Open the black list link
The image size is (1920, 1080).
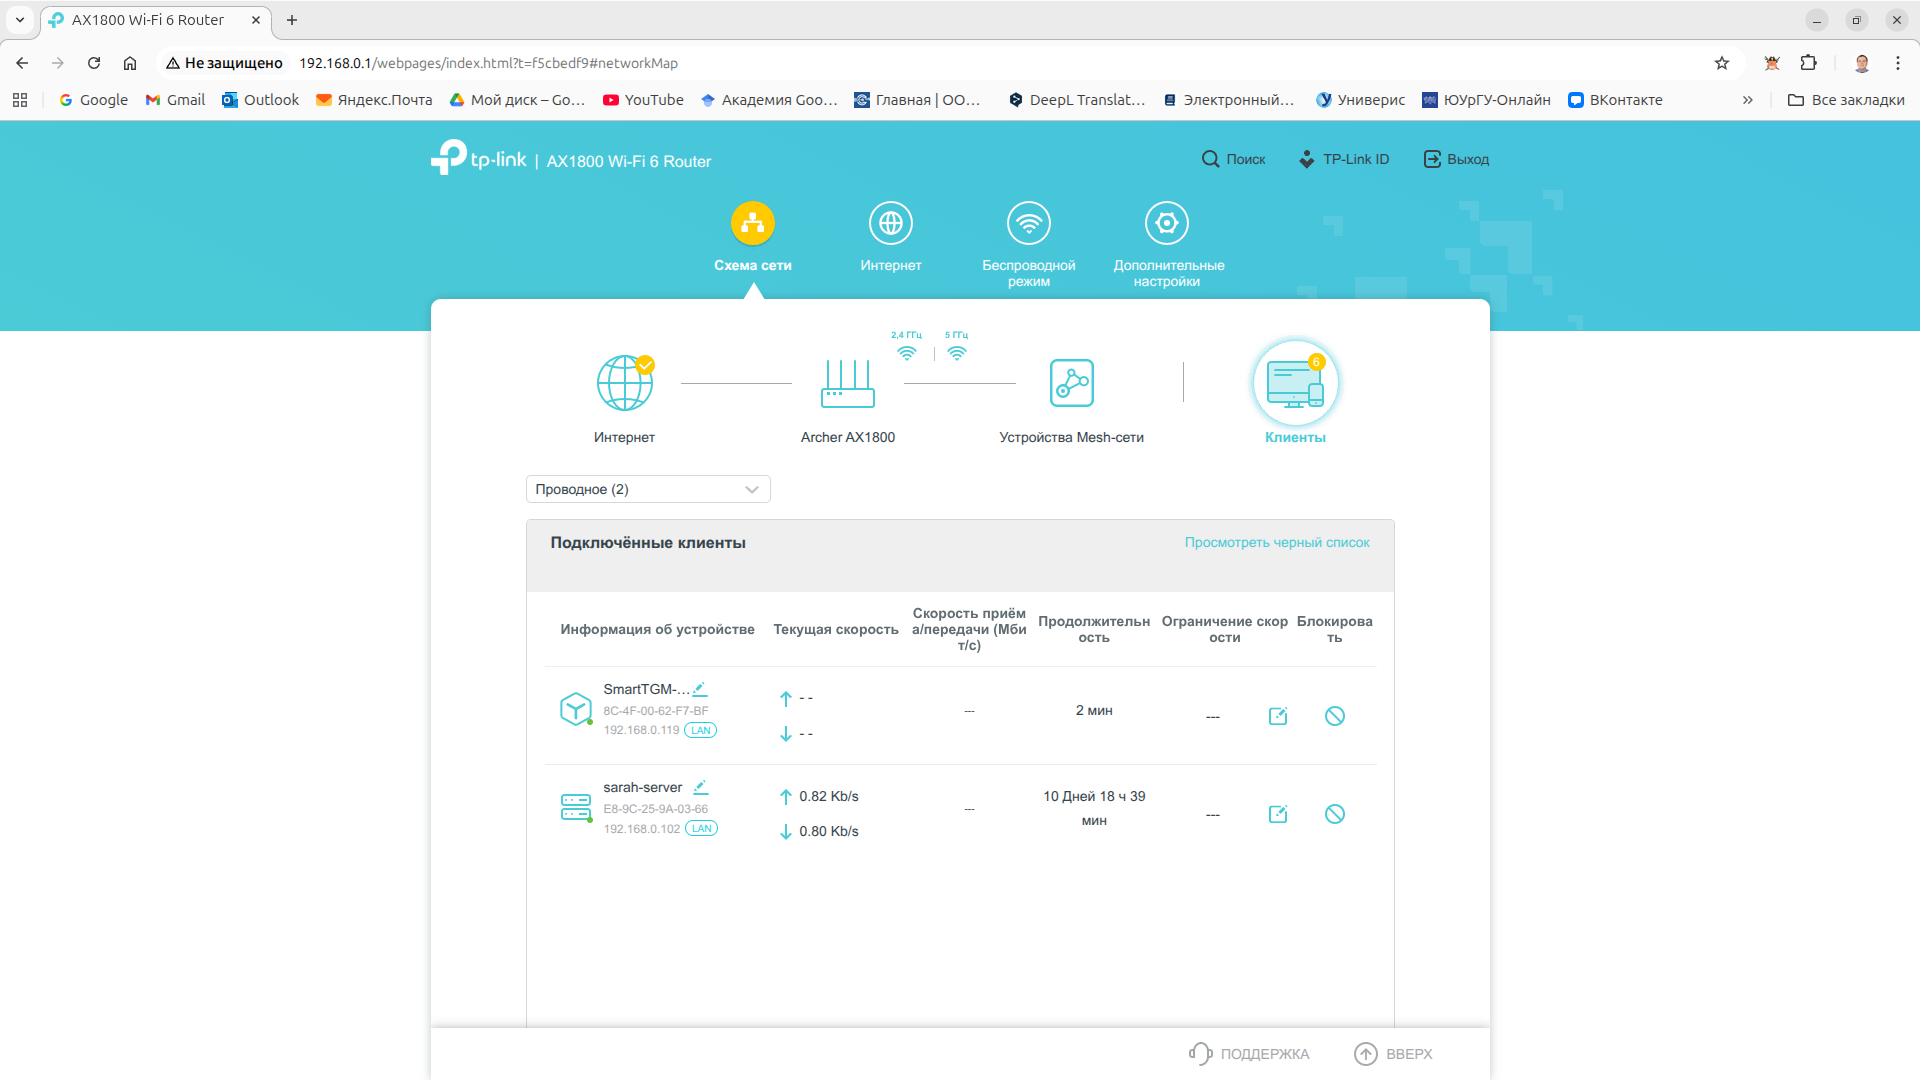point(1277,542)
